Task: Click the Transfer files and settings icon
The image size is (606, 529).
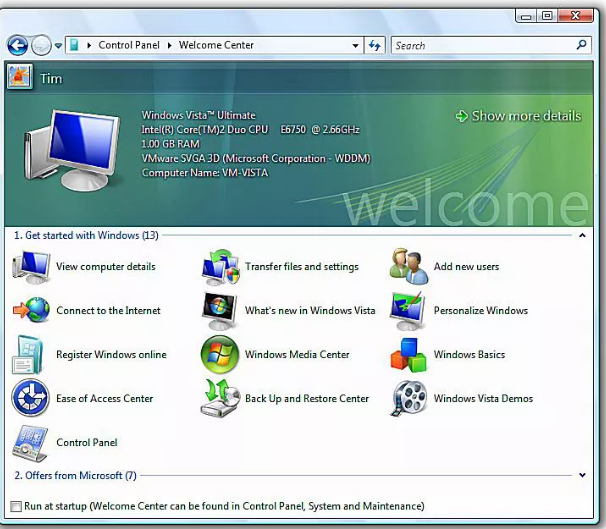Action: [220, 267]
